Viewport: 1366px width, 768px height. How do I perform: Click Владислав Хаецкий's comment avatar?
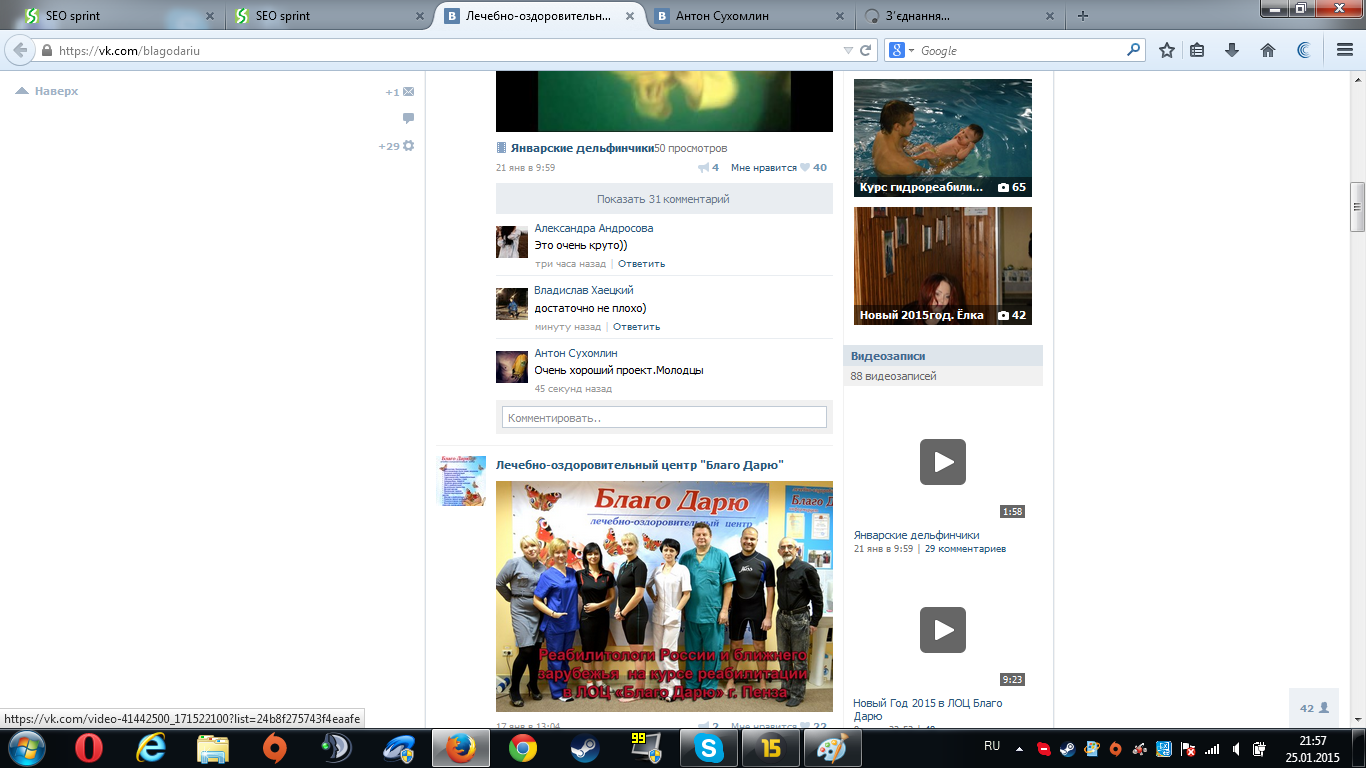(x=512, y=304)
